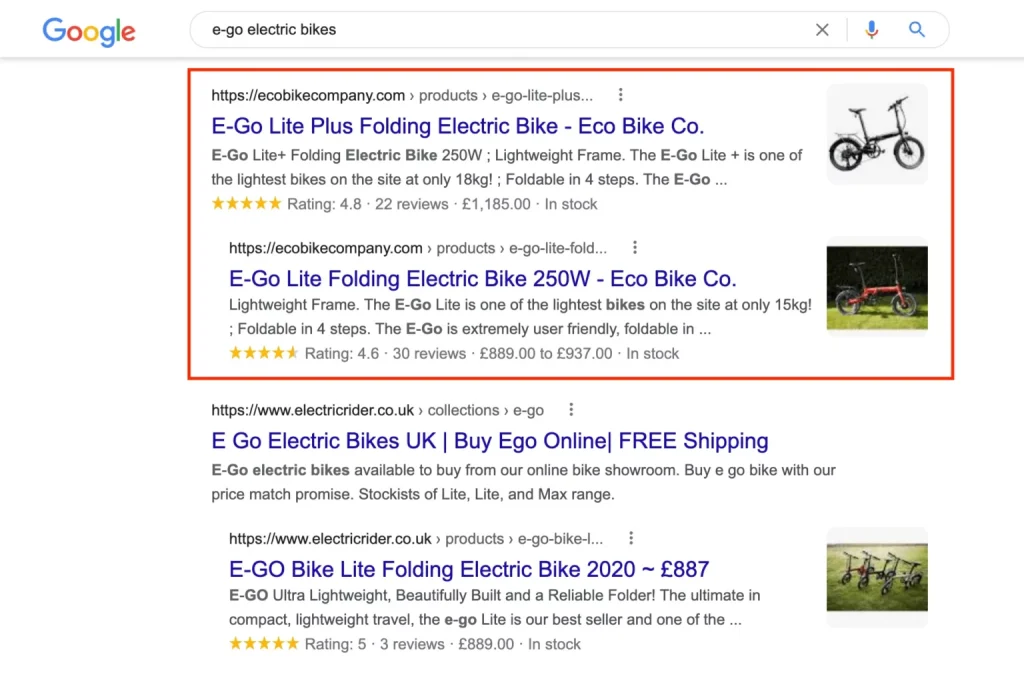Click ecobikecompany.com e-go-lite-plus URL breadcrumb
The image size is (1024, 695).
point(402,95)
